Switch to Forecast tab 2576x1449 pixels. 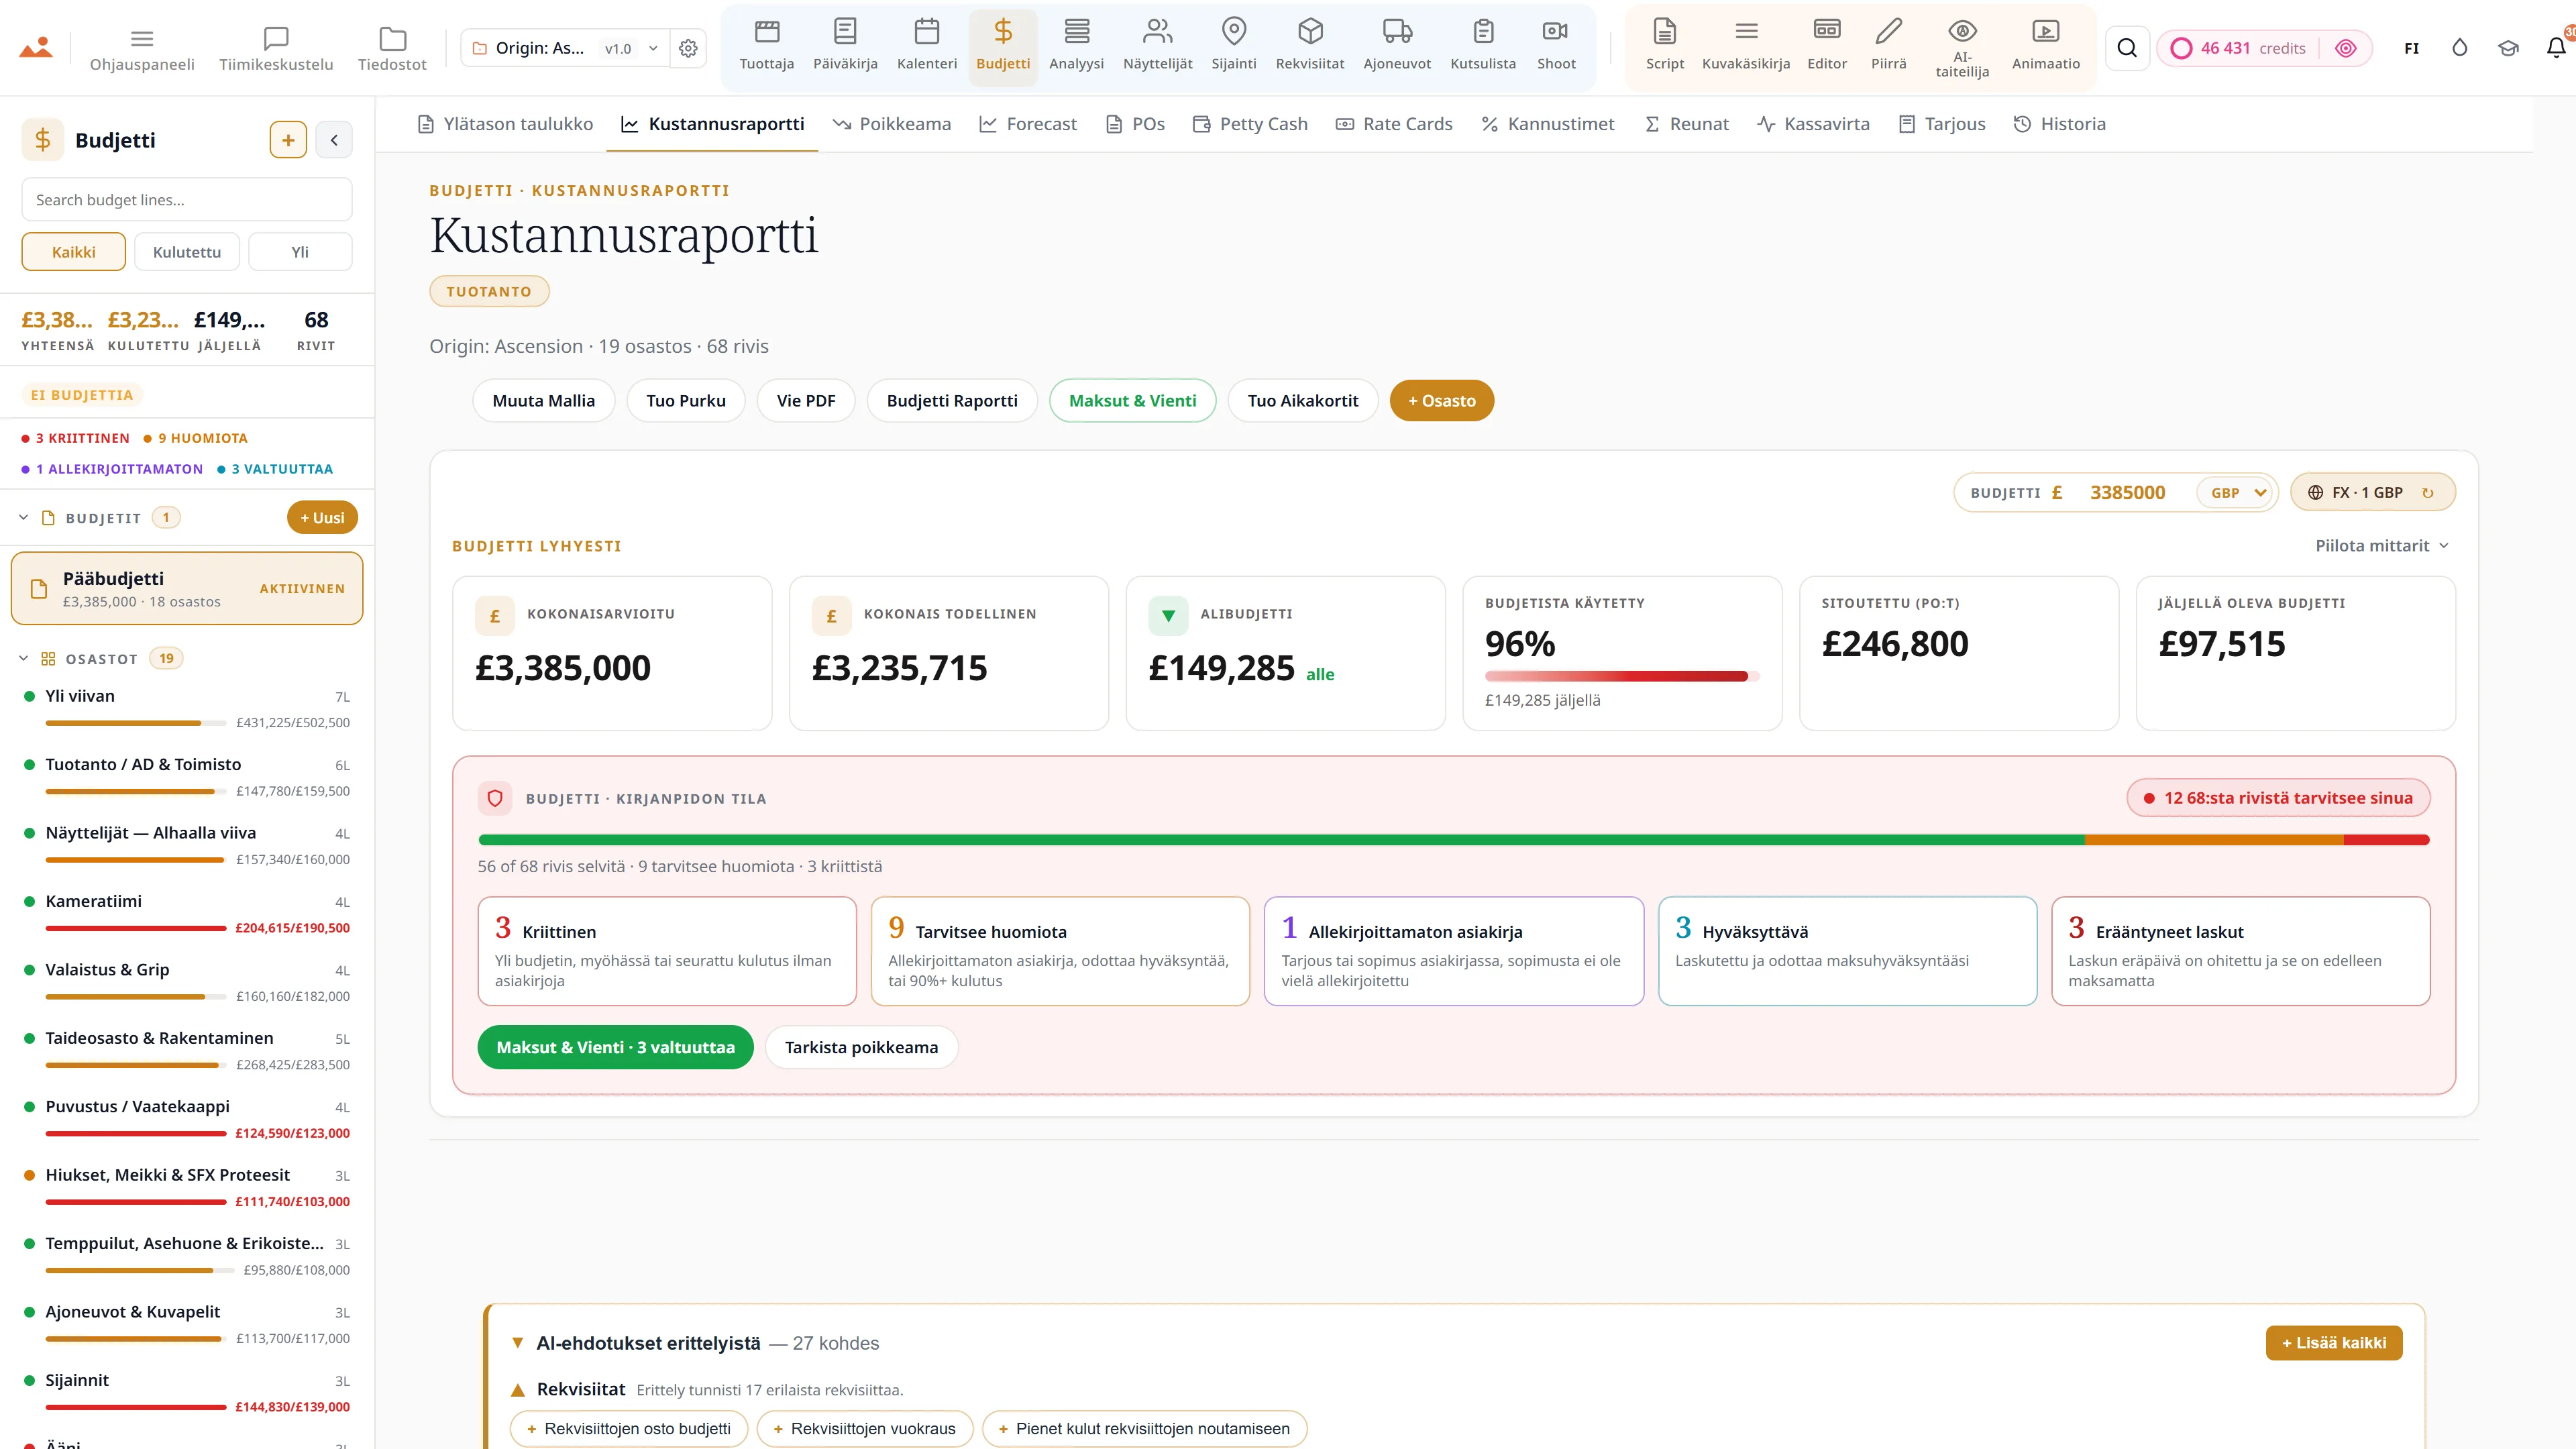pyautogui.click(x=1028, y=124)
